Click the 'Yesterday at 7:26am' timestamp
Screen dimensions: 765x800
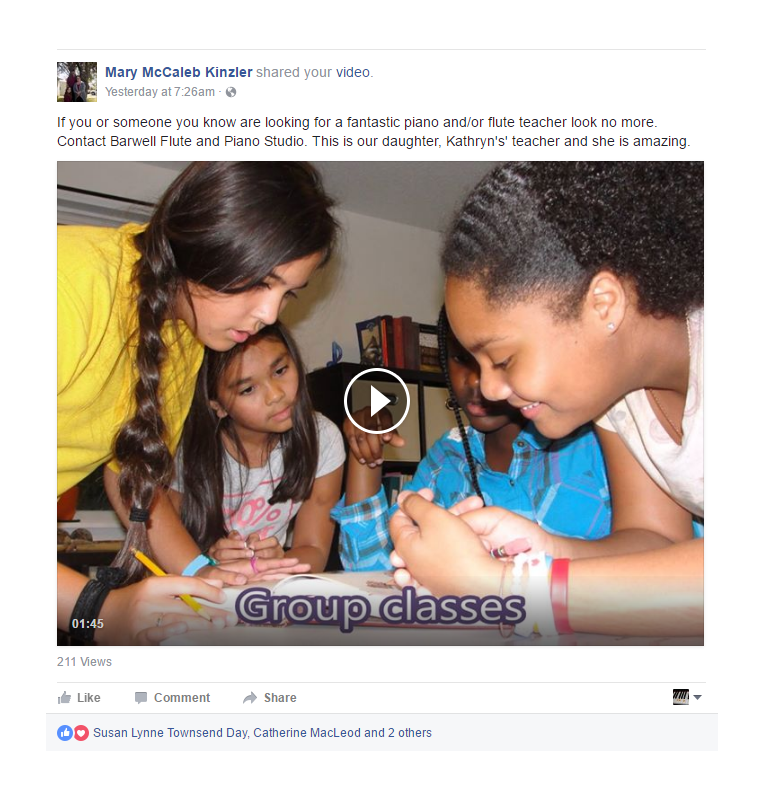coord(160,92)
